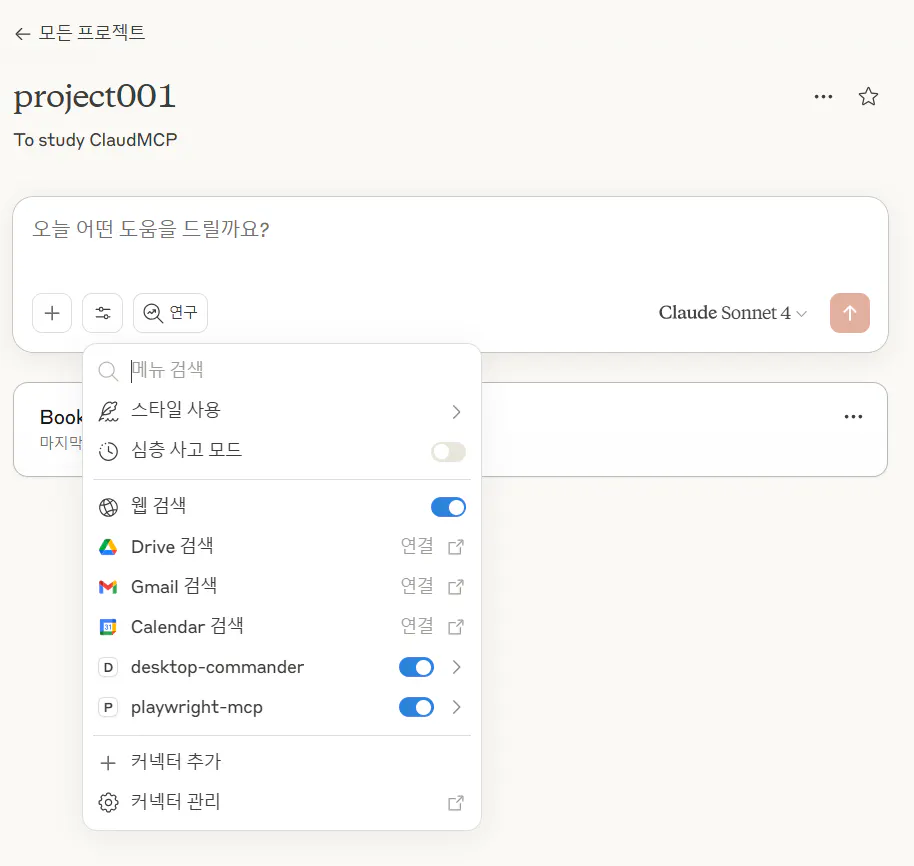Select the Drive 검색 menu item
914x866 pixels.
282,547
